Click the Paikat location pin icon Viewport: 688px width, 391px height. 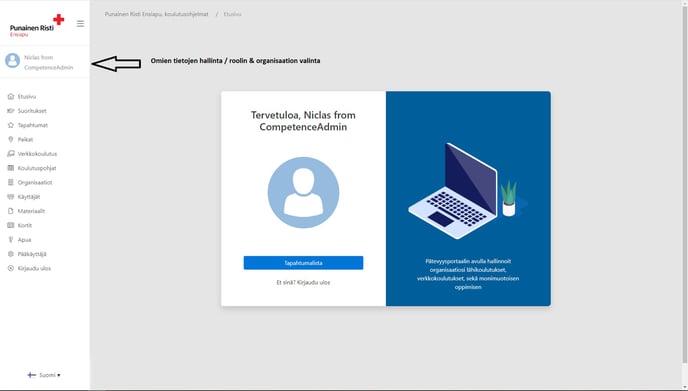point(11,140)
